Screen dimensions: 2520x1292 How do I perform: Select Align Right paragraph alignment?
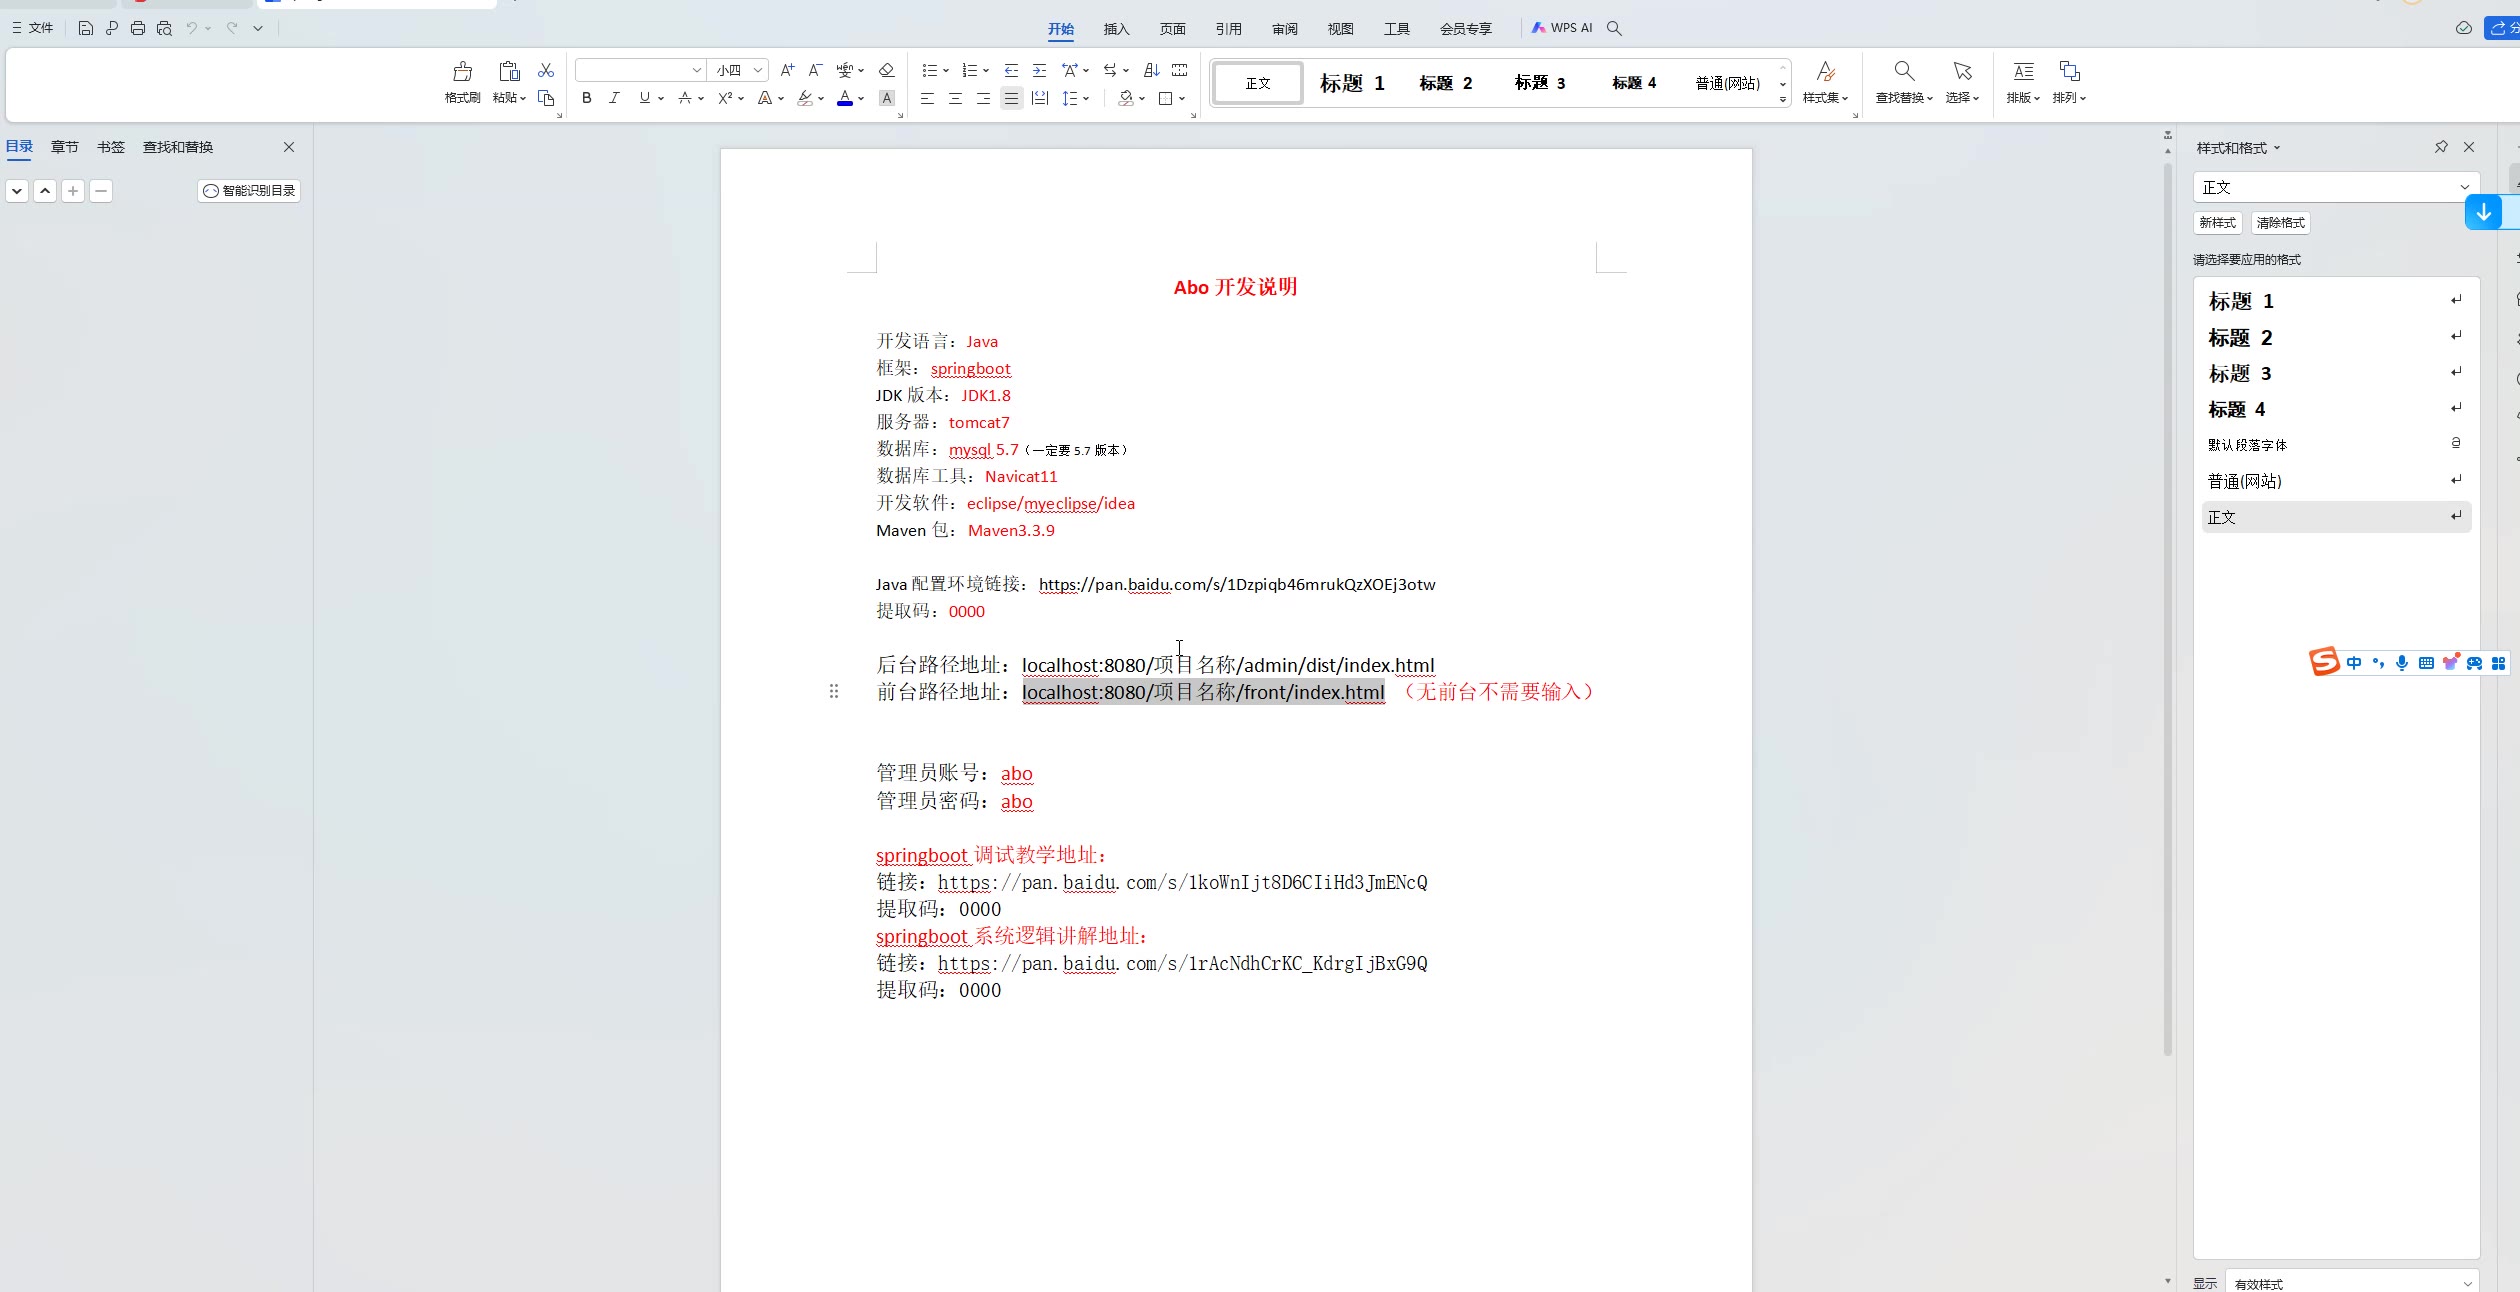coord(983,98)
